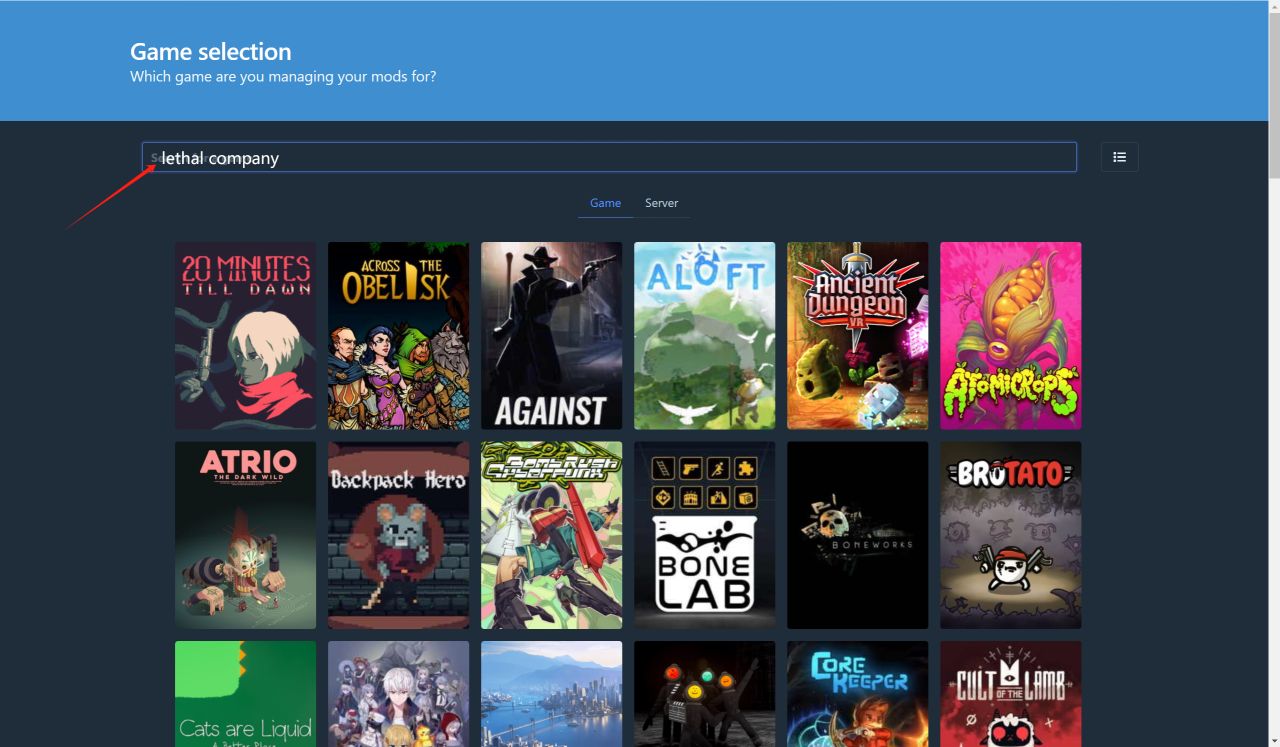Select the Across the Obelisk game card
The height and width of the screenshot is (747, 1280).
click(x=398, y=336)
